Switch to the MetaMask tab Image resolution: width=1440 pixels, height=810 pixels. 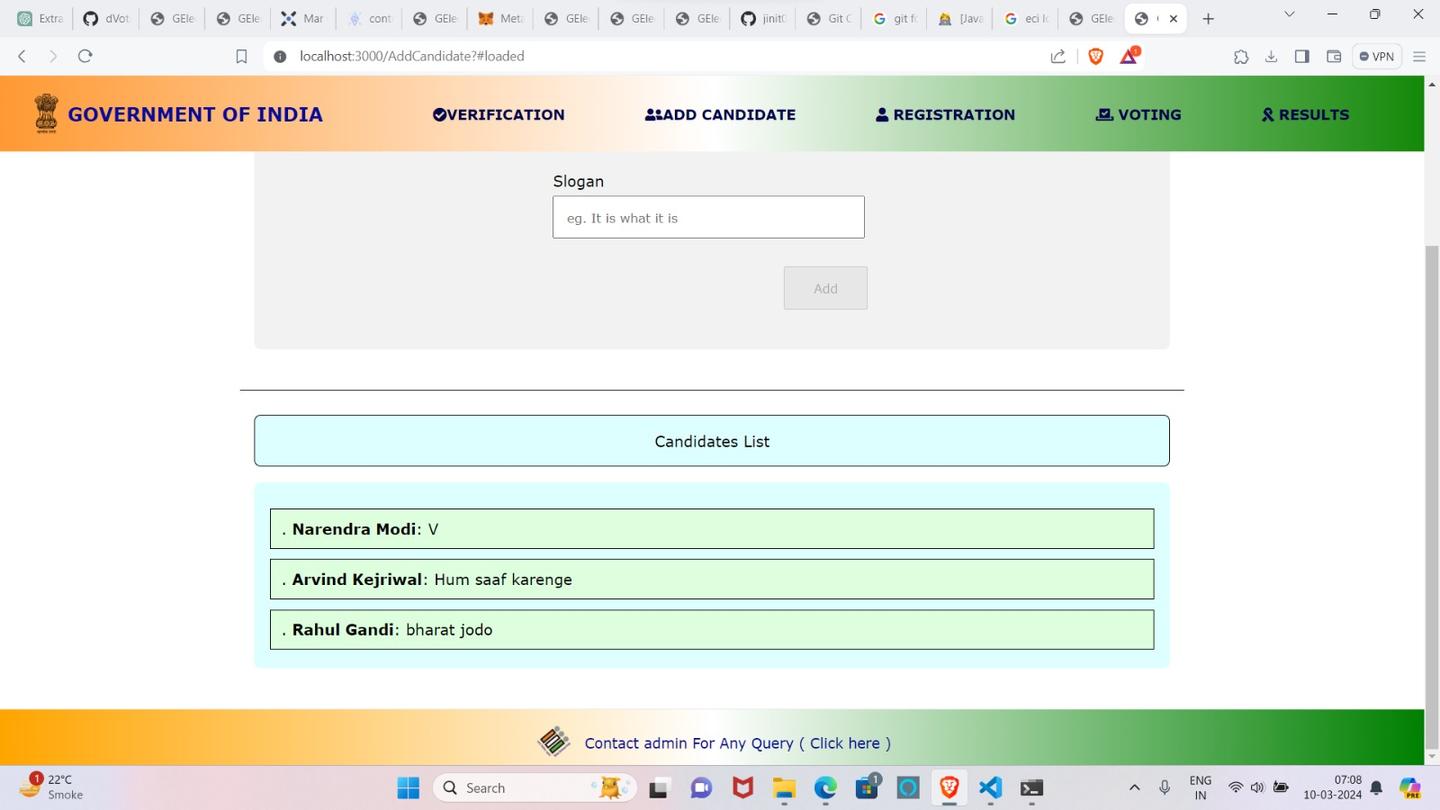[x=500, y=18]
